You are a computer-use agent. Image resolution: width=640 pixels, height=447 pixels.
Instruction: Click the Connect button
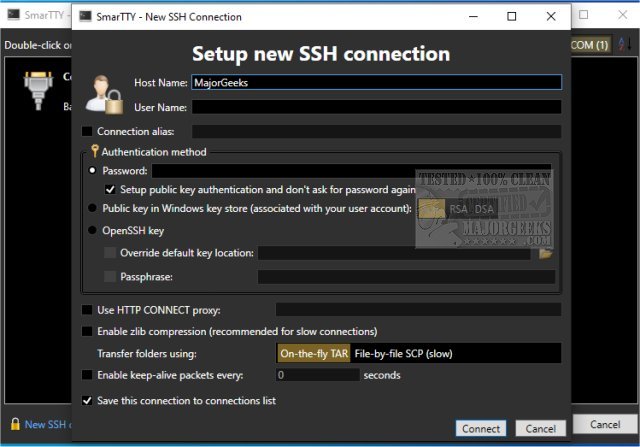click(481, 428)
